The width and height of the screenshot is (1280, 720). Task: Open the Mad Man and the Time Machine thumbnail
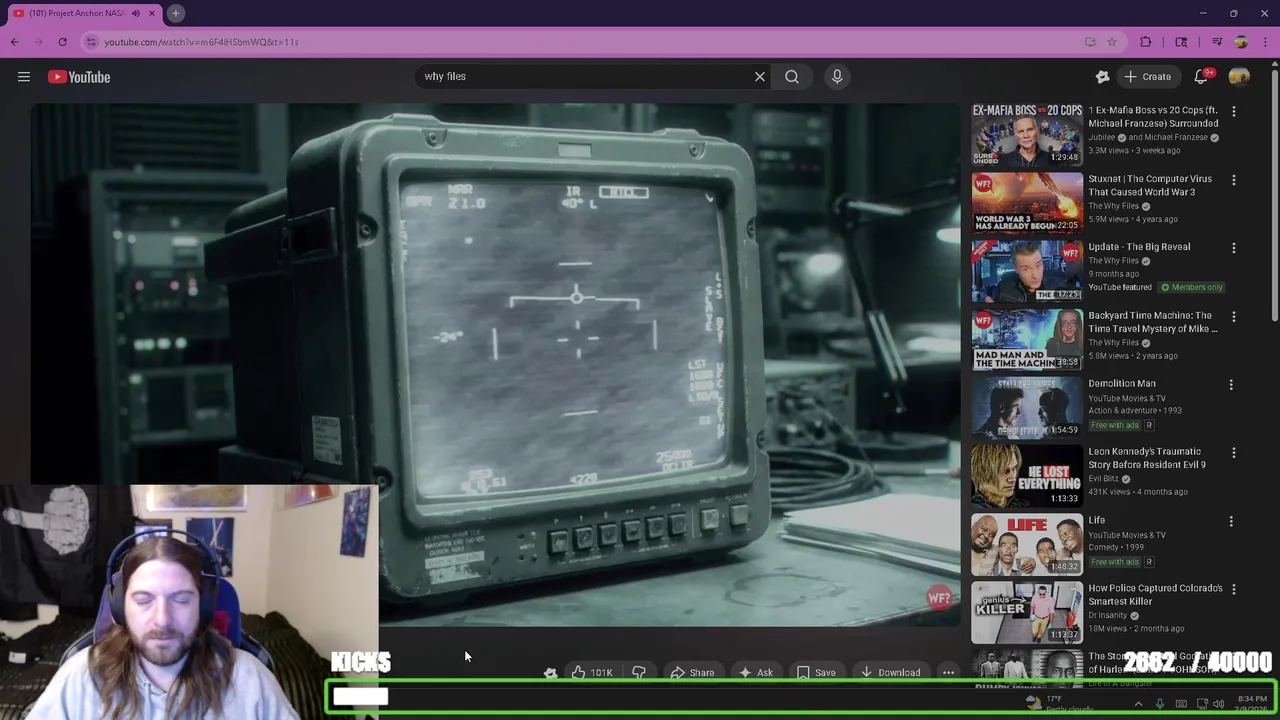[1027, 339]
